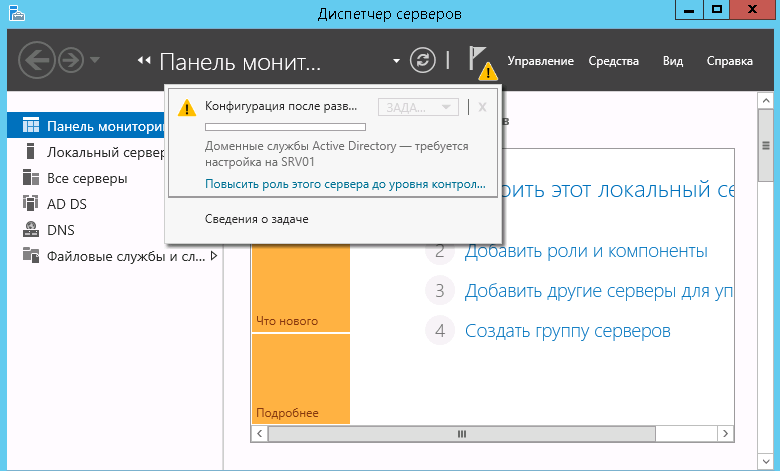Click the Local server icon
780x471 pixels.
click(30, 151)
